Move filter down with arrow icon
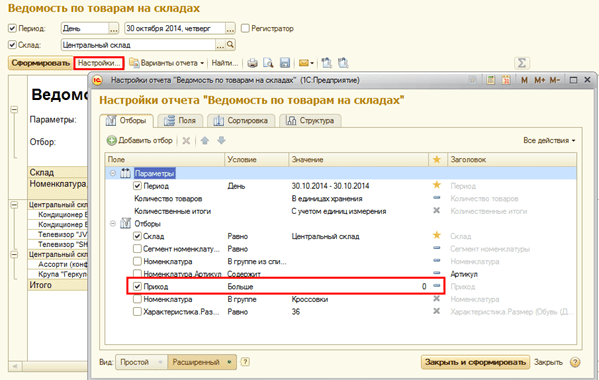 click(221, 141)
